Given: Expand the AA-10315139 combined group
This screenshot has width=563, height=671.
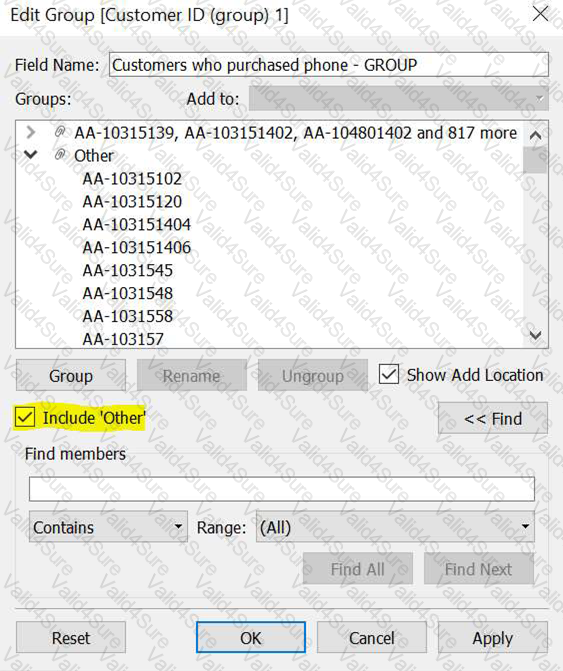Looking at the screenshot, I should (x=31, y=132).
